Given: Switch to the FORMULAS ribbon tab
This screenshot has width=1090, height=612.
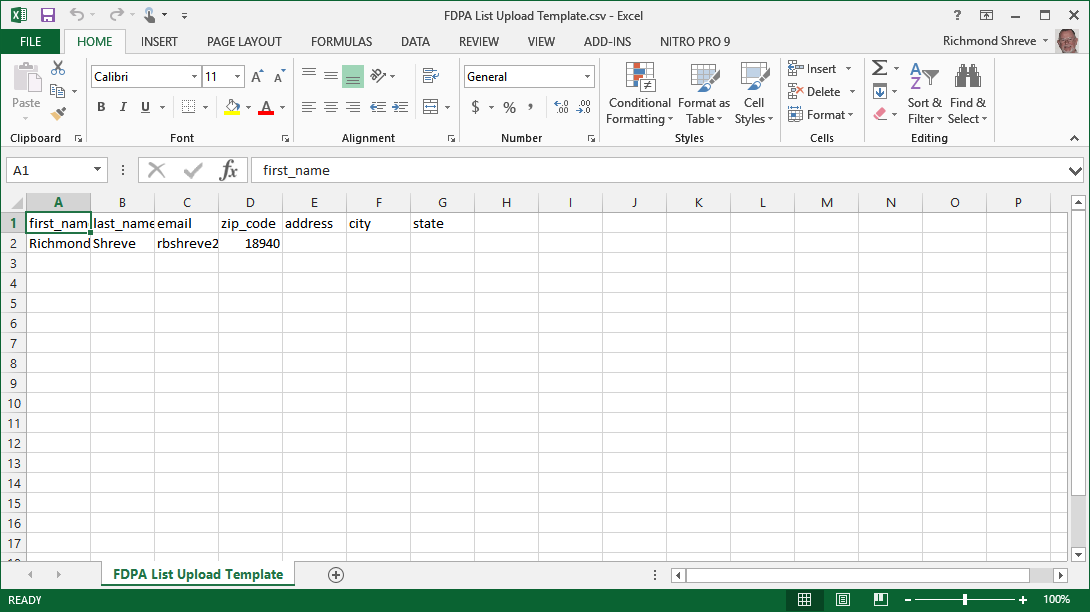Looking at the screenshot, I should (341, 42).
